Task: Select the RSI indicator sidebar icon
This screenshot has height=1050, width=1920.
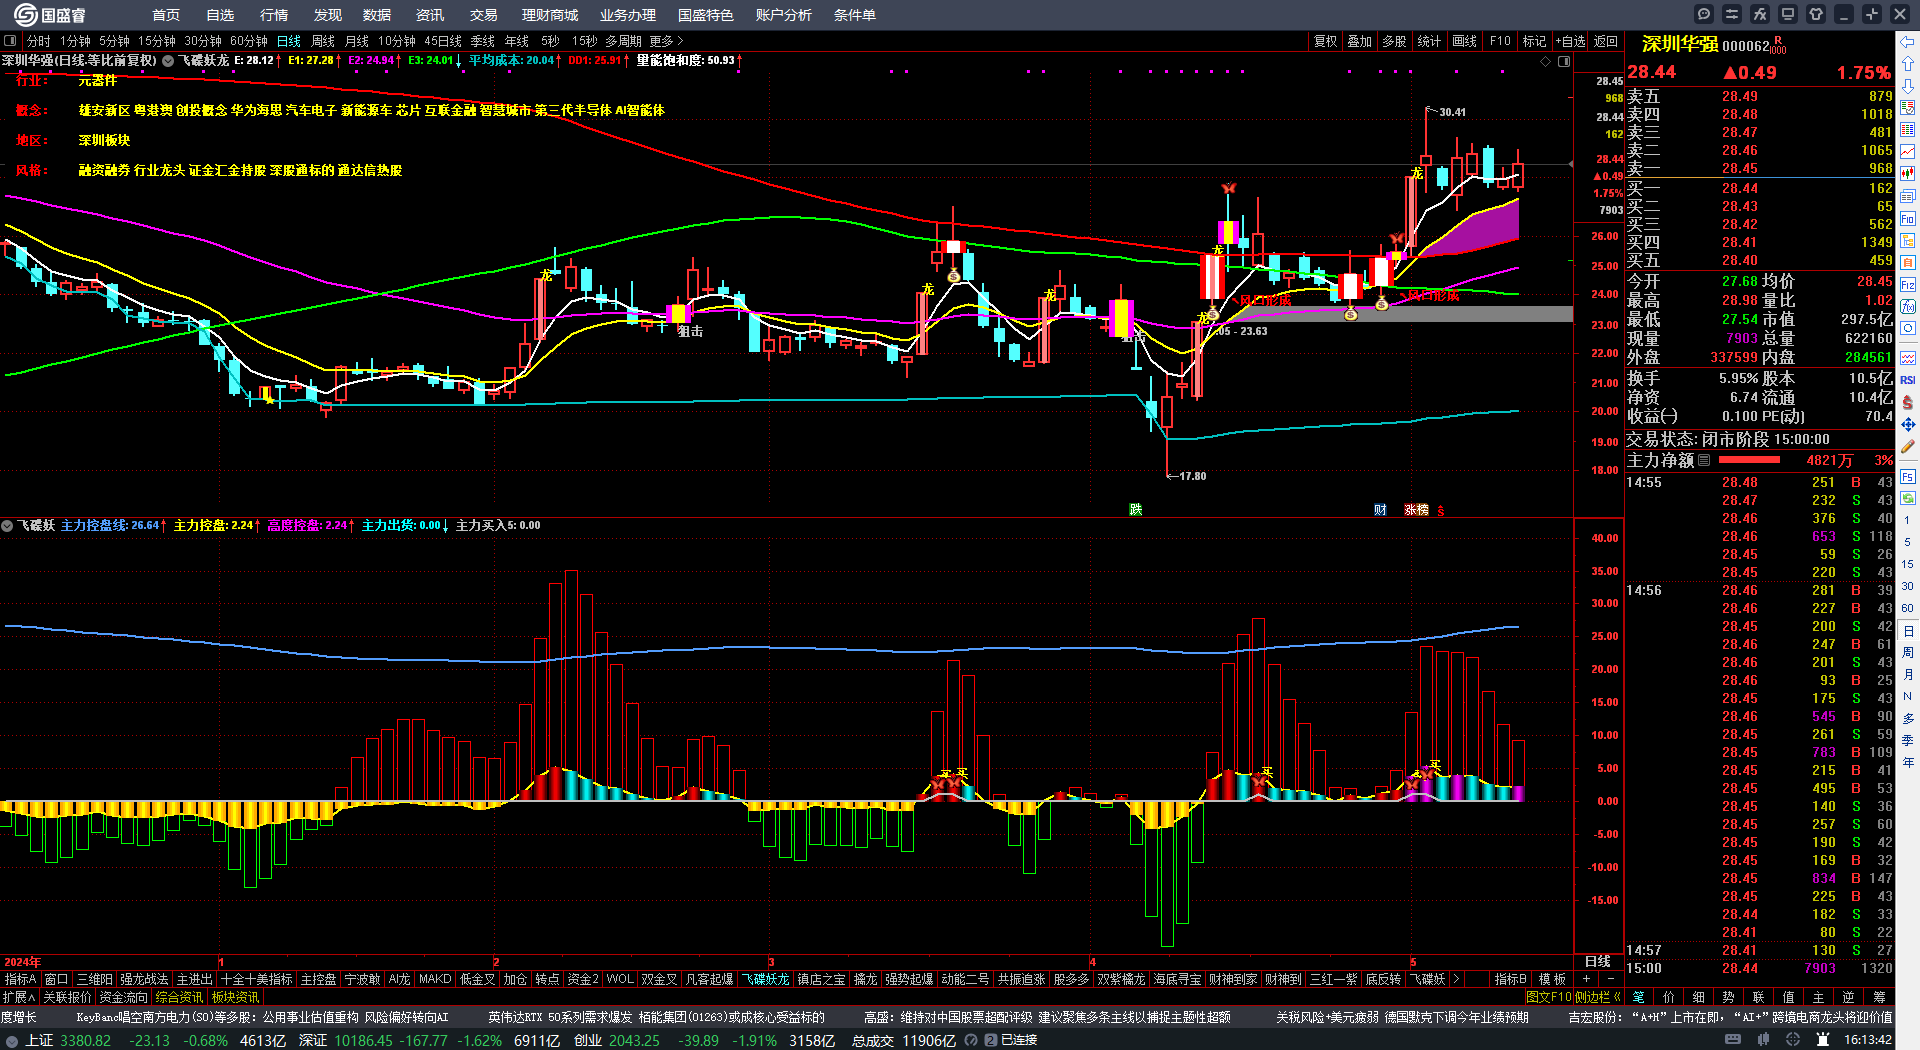Action: coord(1908,380)
